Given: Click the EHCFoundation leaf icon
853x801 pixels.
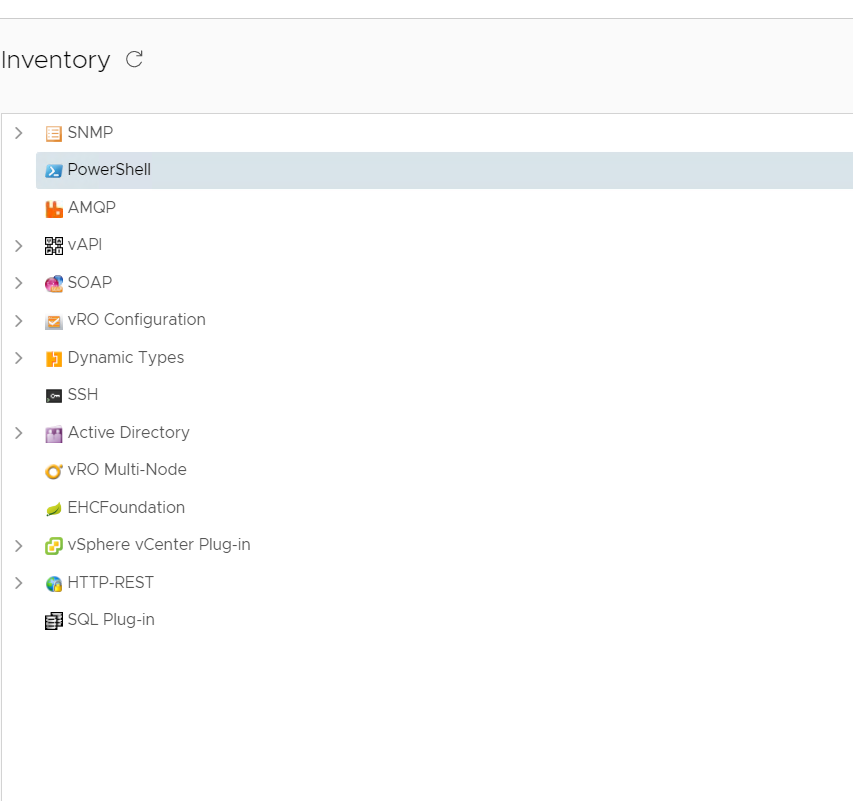Looking at the screenshot, I should click(53, 507).
